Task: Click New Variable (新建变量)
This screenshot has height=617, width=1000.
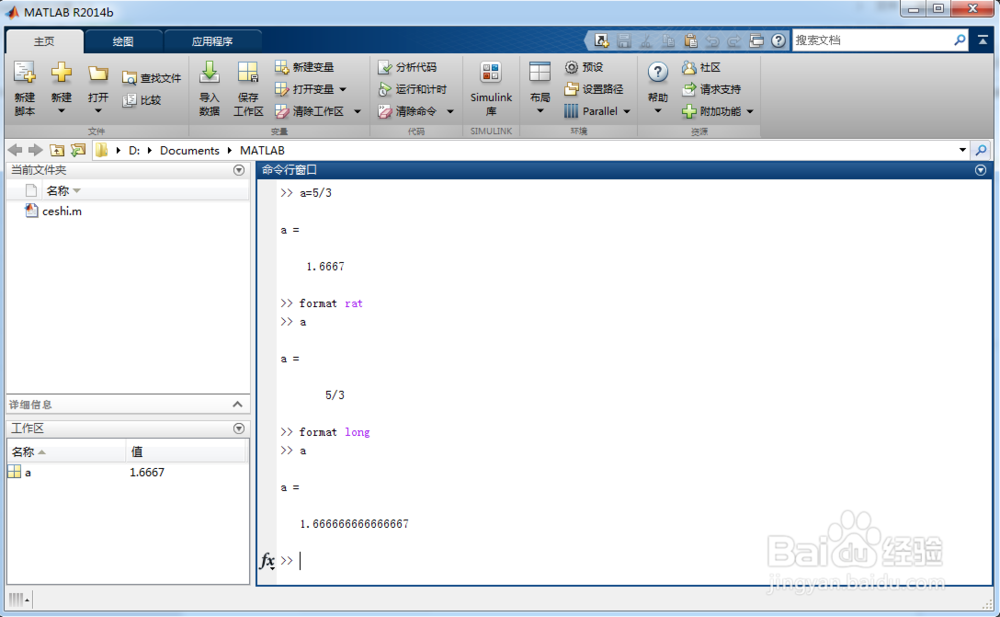Action: coord(304,67)
